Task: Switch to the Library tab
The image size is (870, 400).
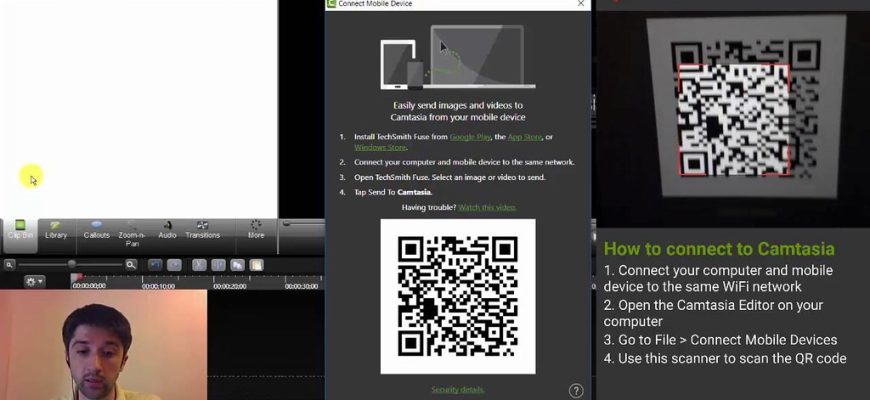Action: click(56, 229)
